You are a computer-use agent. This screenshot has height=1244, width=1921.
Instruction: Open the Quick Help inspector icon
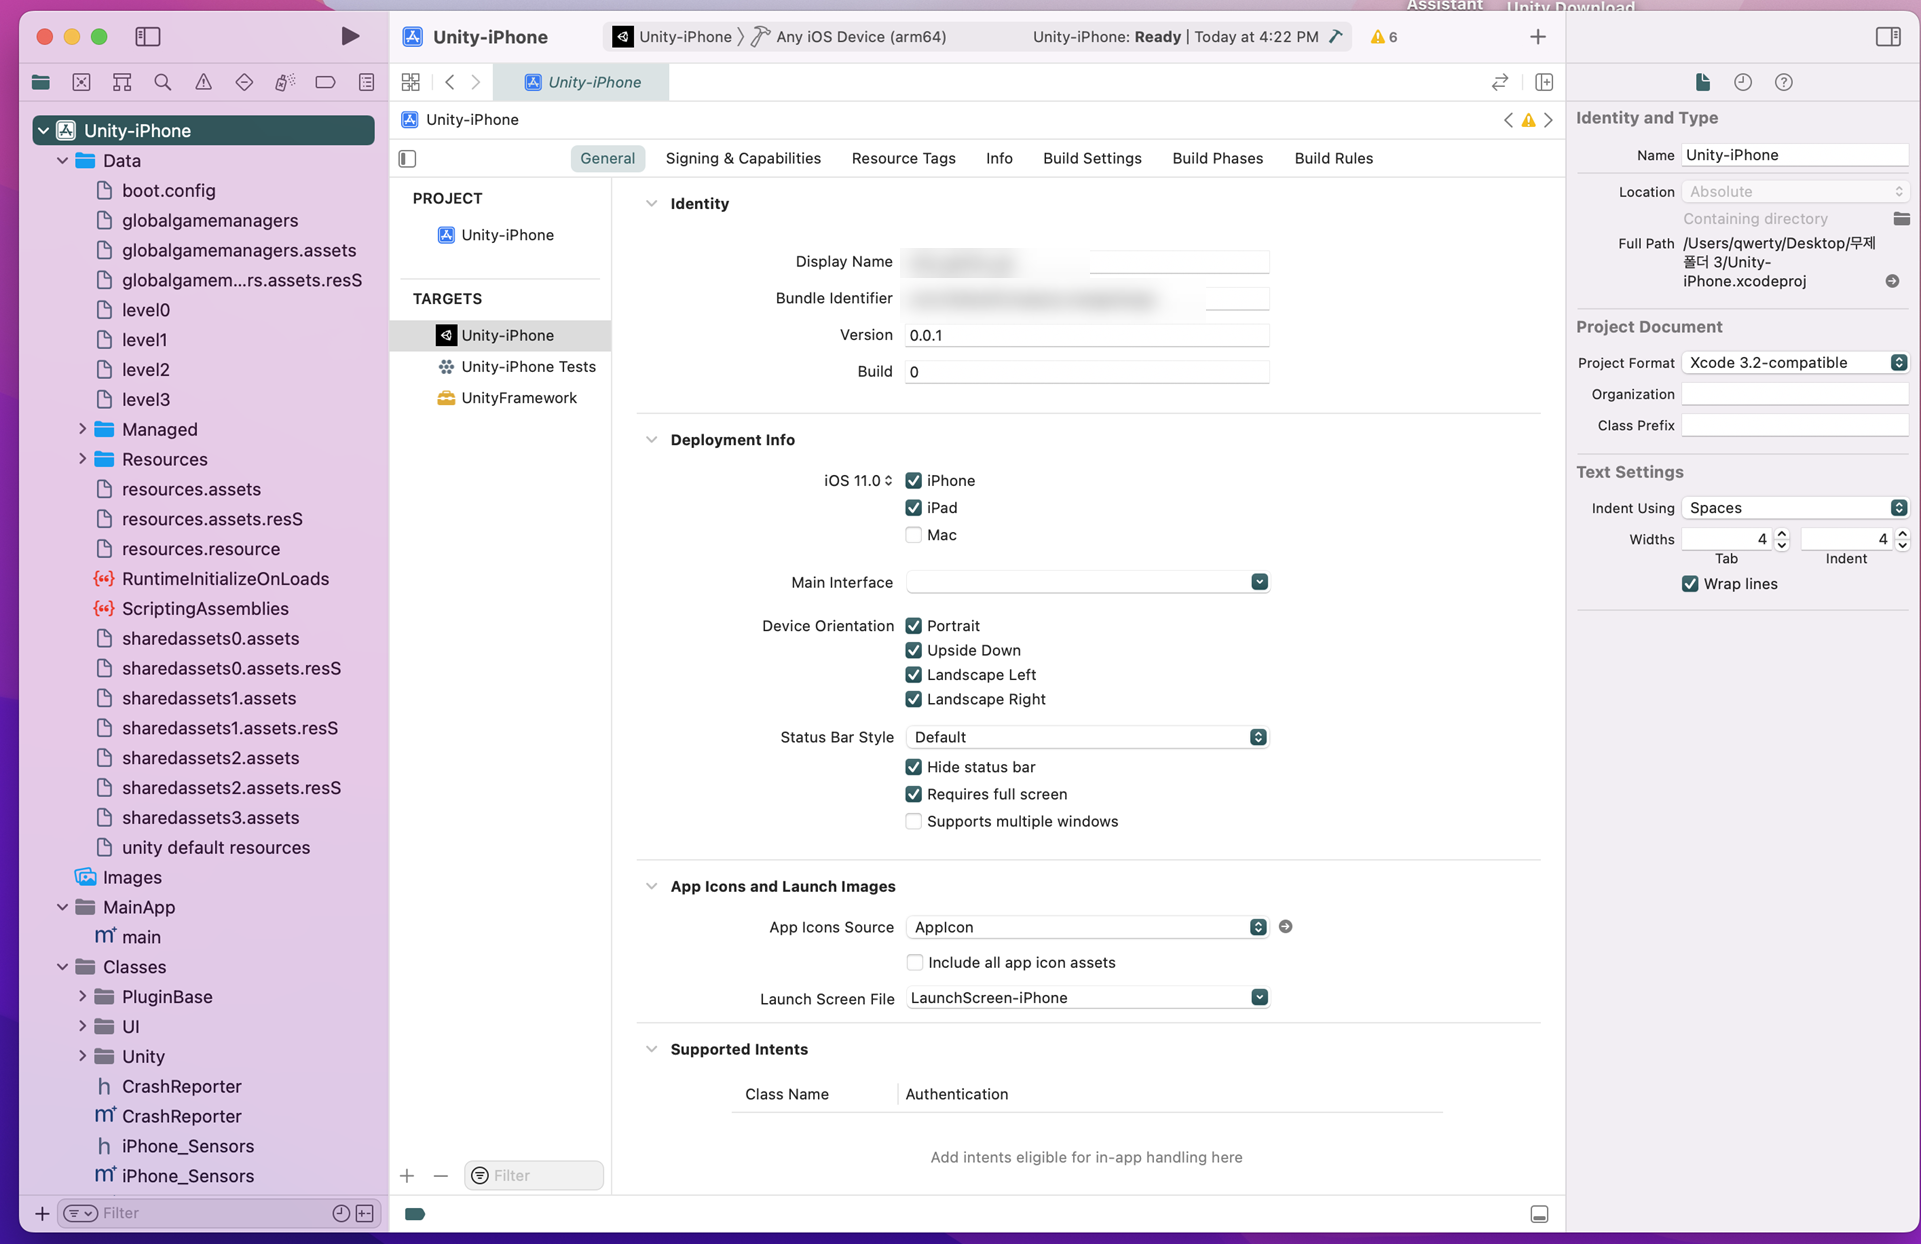click(x=1783, y=82)
